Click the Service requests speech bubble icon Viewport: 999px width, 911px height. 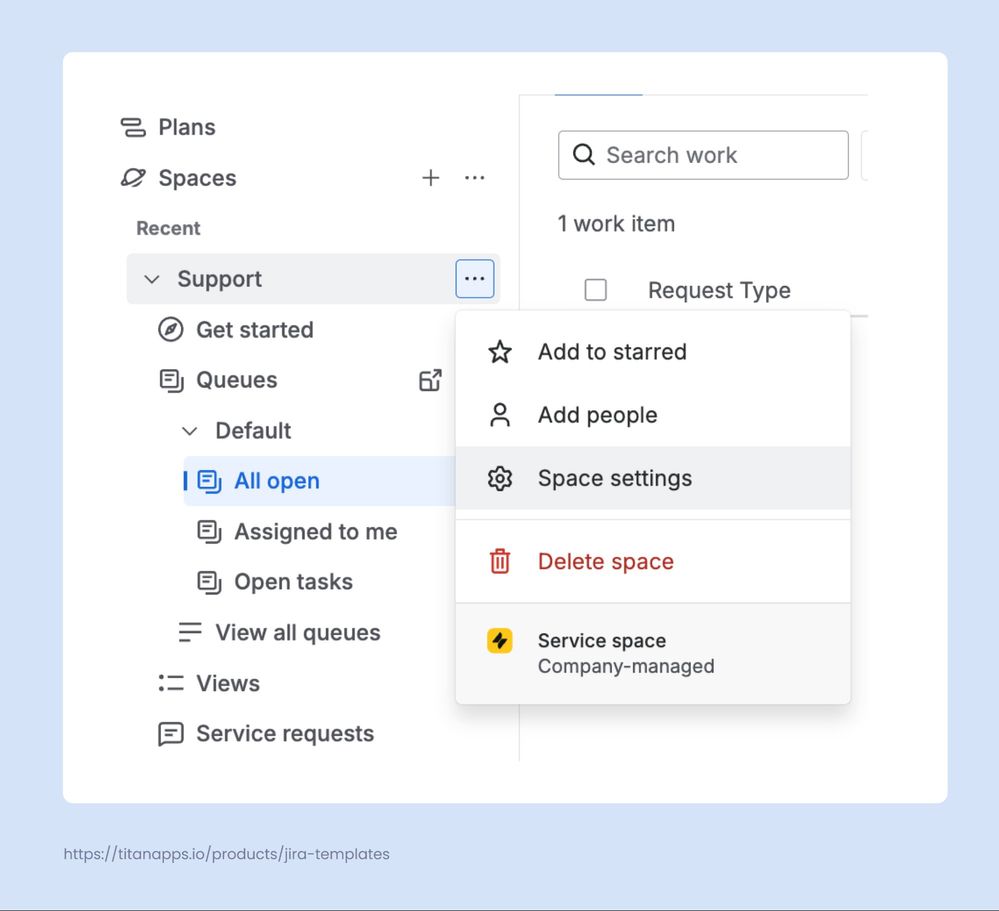pos(169,733)
